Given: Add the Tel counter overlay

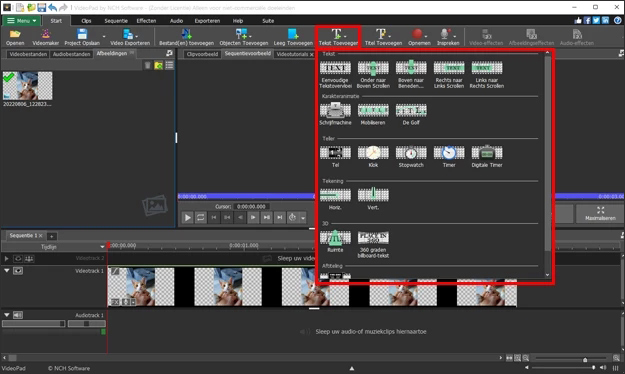Looking at the screenshot, I should (335, 156).
